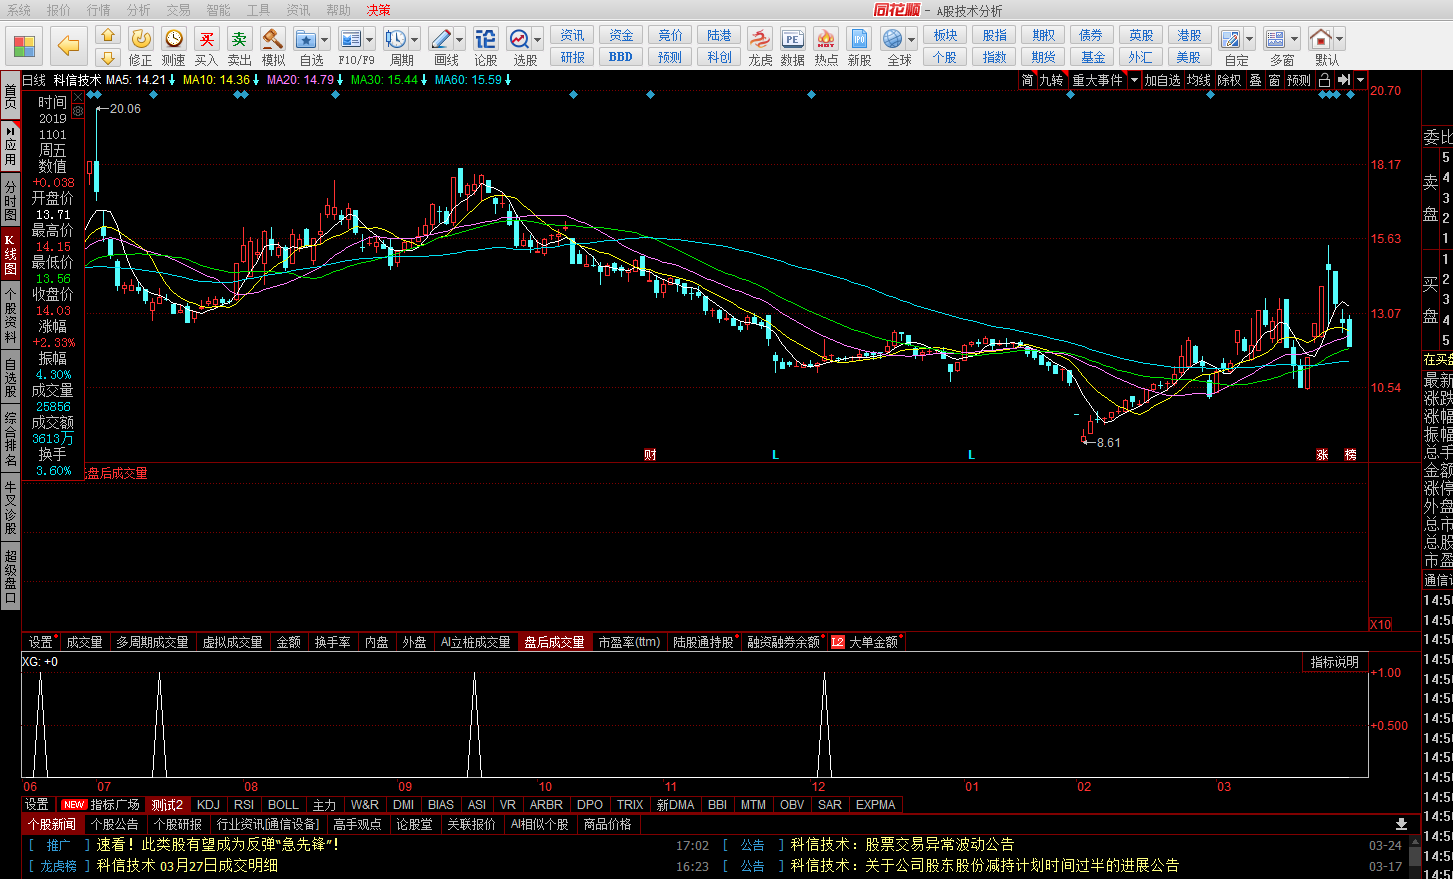
Task: Toggle 加自选 add to watchlist
Action: [1163, 80]
